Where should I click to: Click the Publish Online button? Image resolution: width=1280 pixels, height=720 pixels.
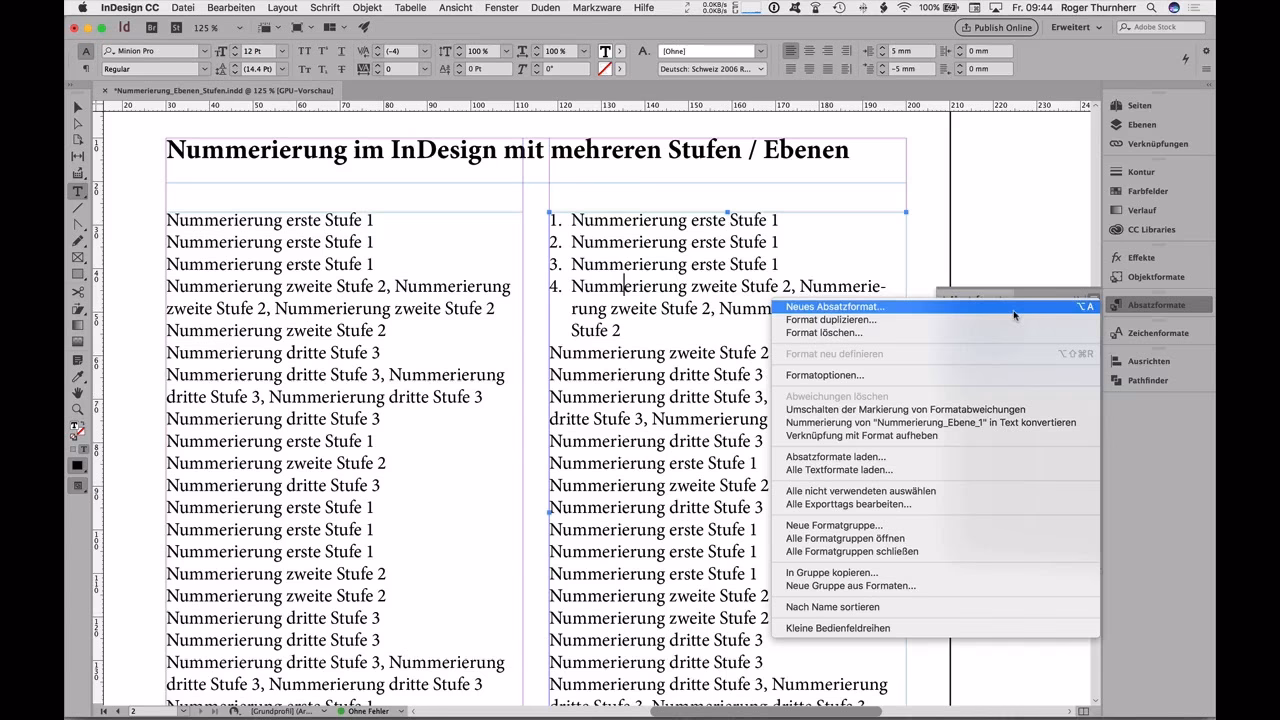tap(996, 27)
